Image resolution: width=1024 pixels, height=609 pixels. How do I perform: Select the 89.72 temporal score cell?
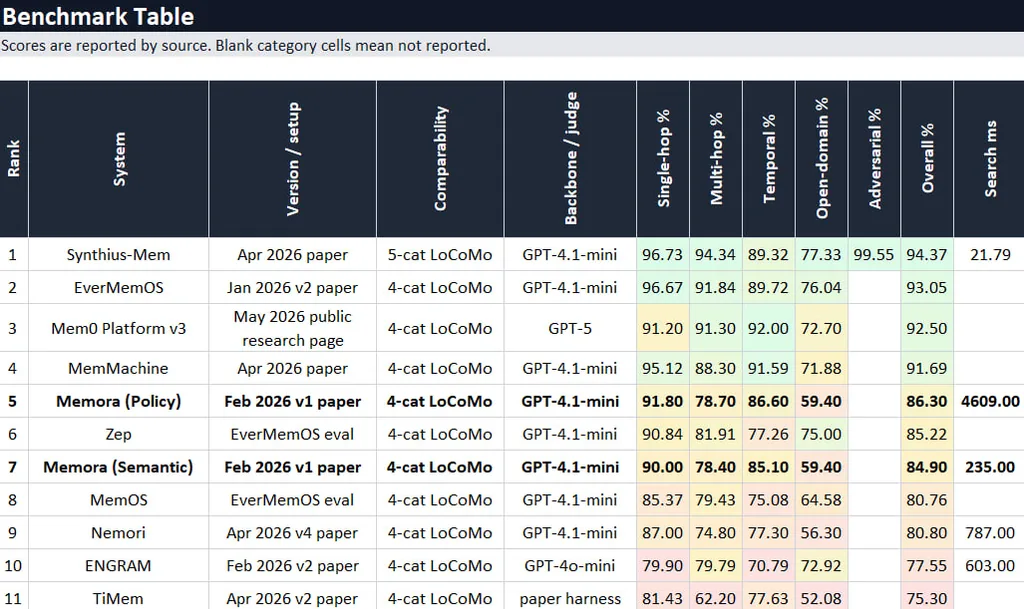[x=769, y=287]
